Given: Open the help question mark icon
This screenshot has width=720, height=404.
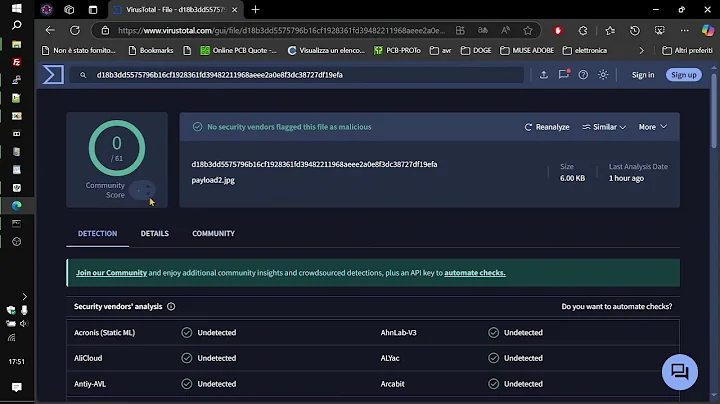Looking at the screenshot, I should coord(583,75).
